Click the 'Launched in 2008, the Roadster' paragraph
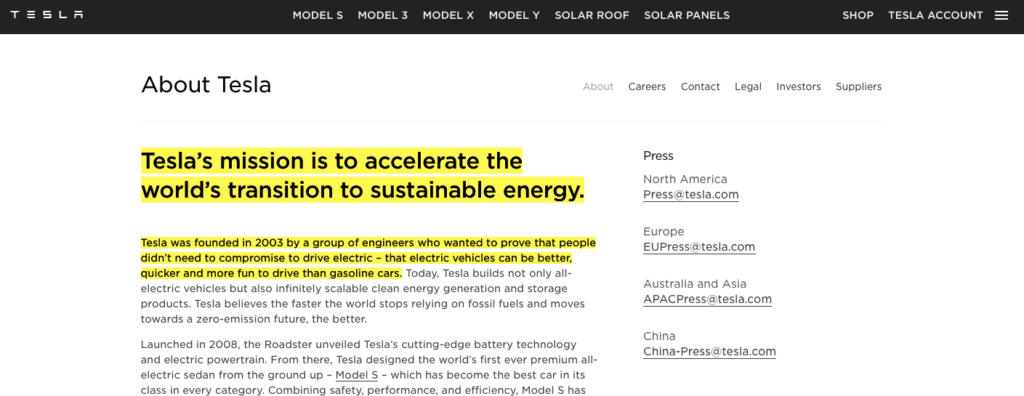This screenshot has width=1024, height=396. [369, 367]
